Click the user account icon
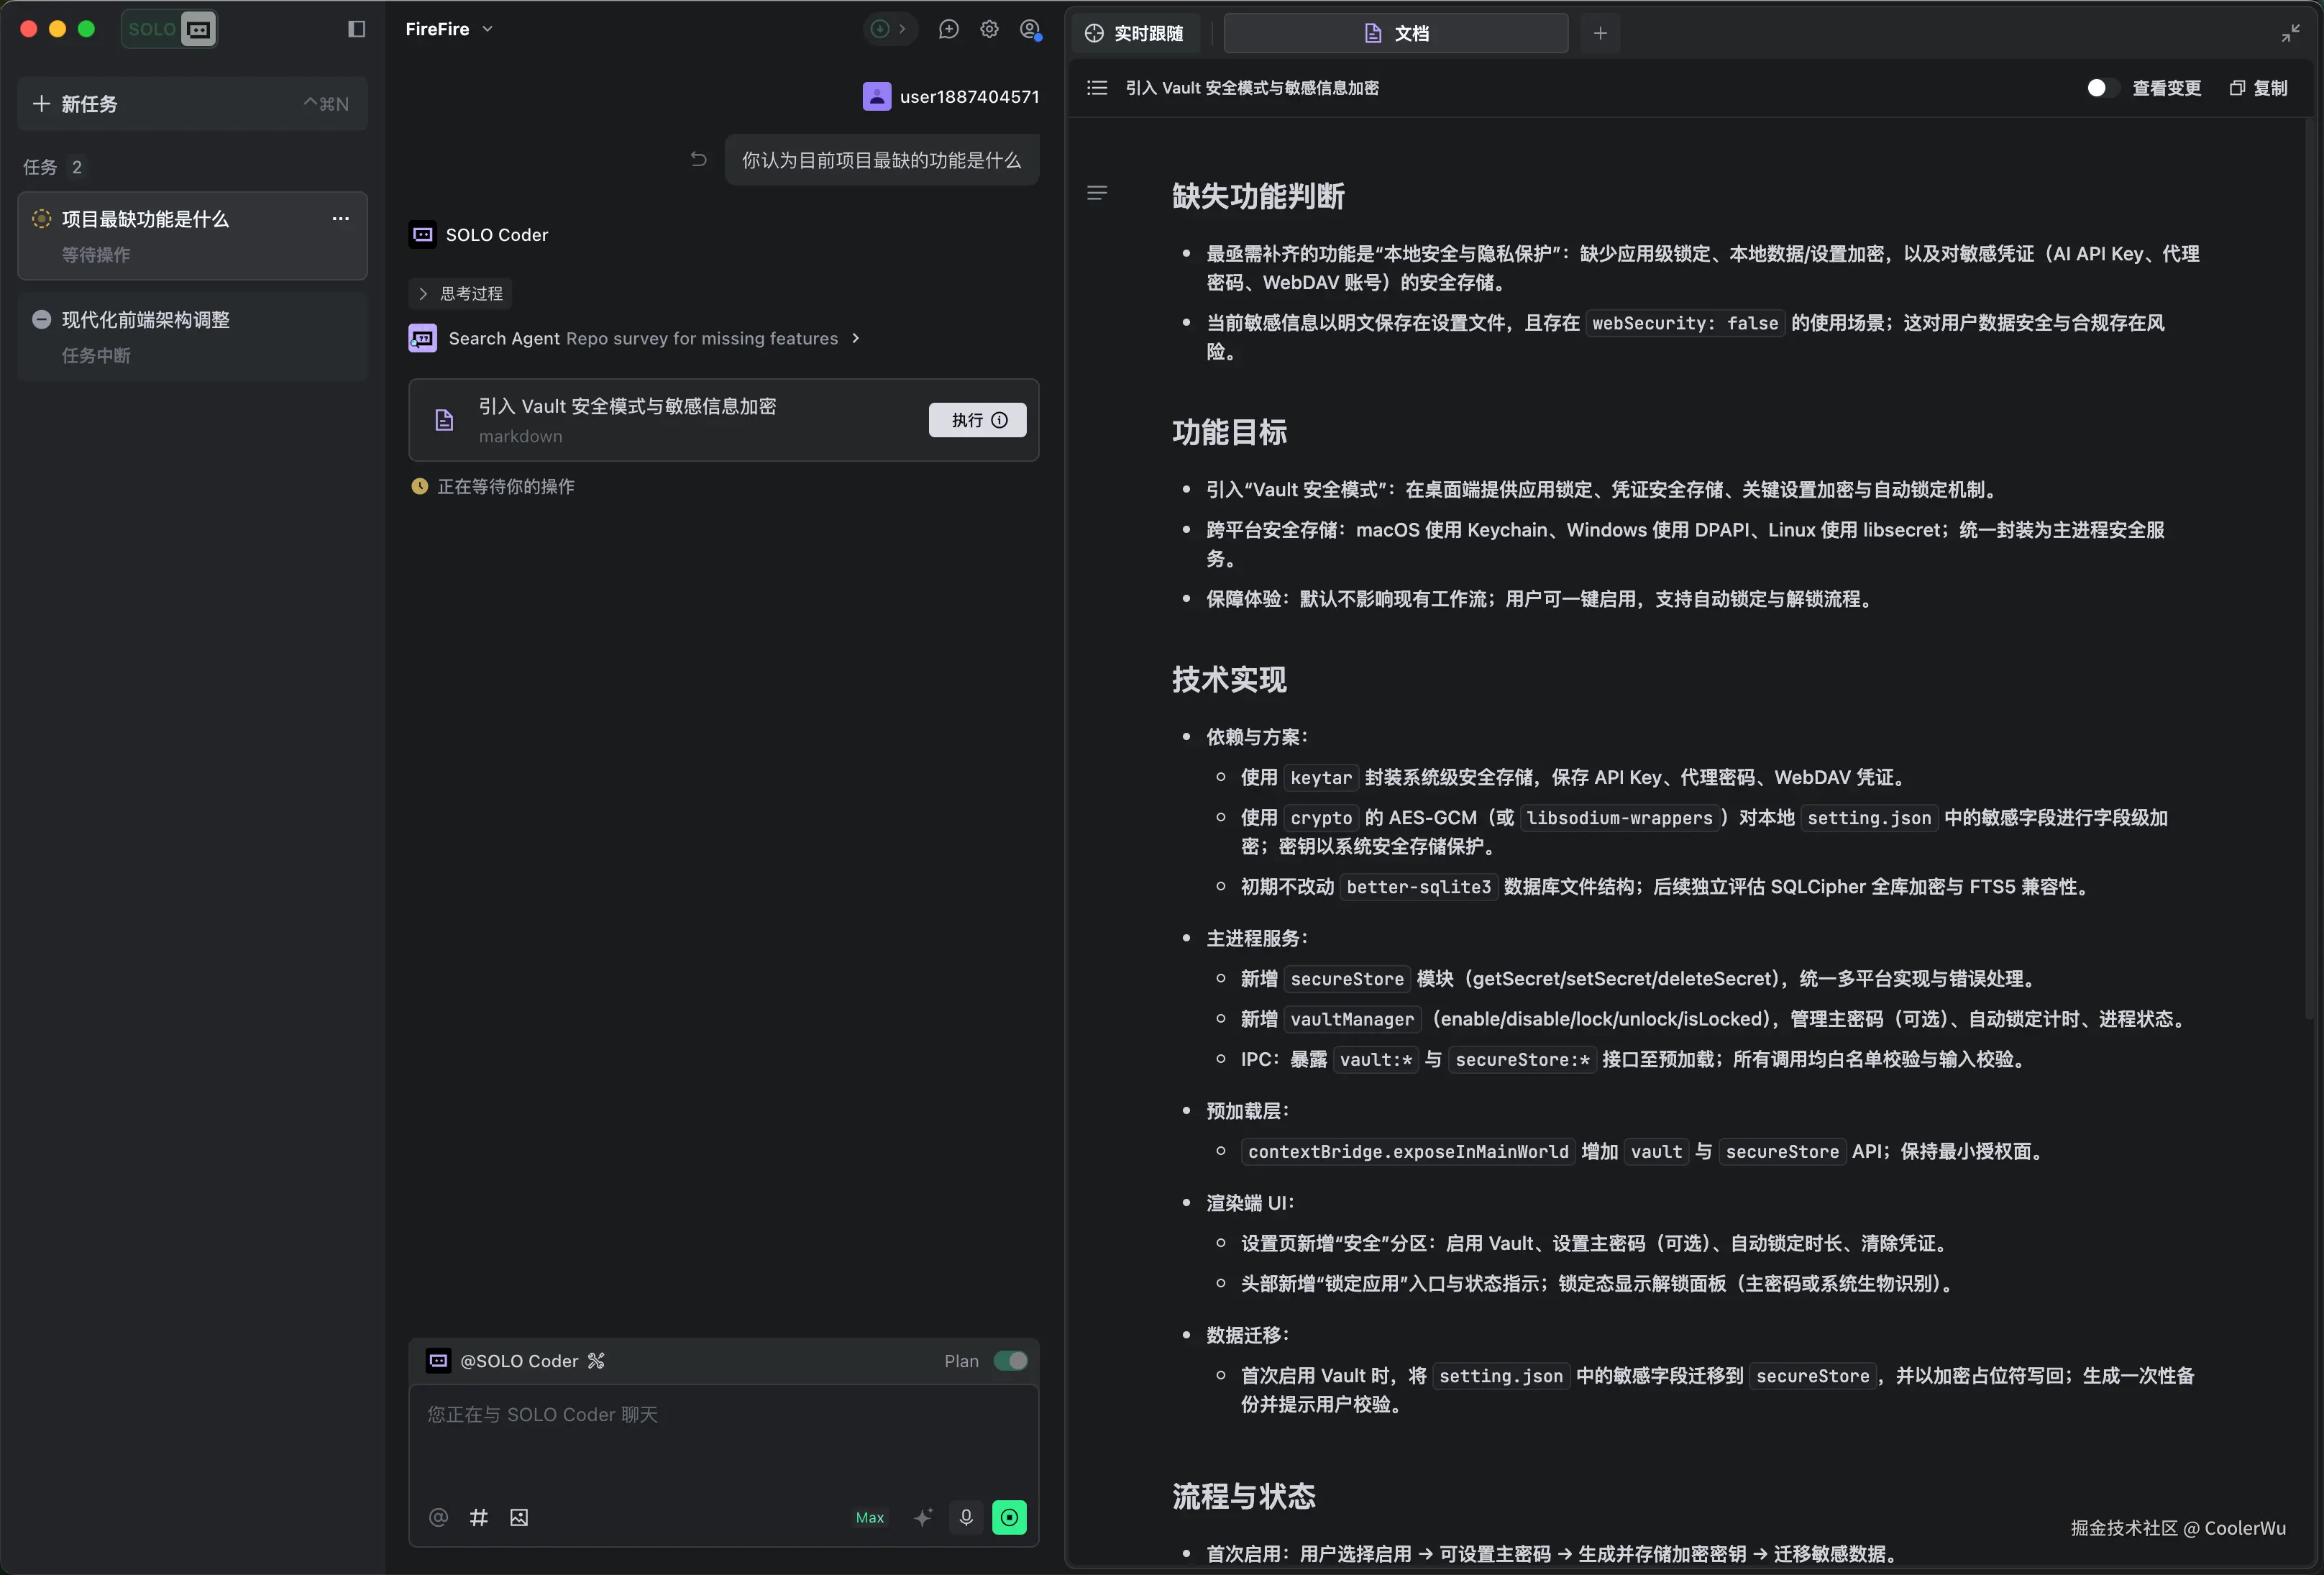The height and width of the screenshot is (1575, 2324). coord(1030,29)
